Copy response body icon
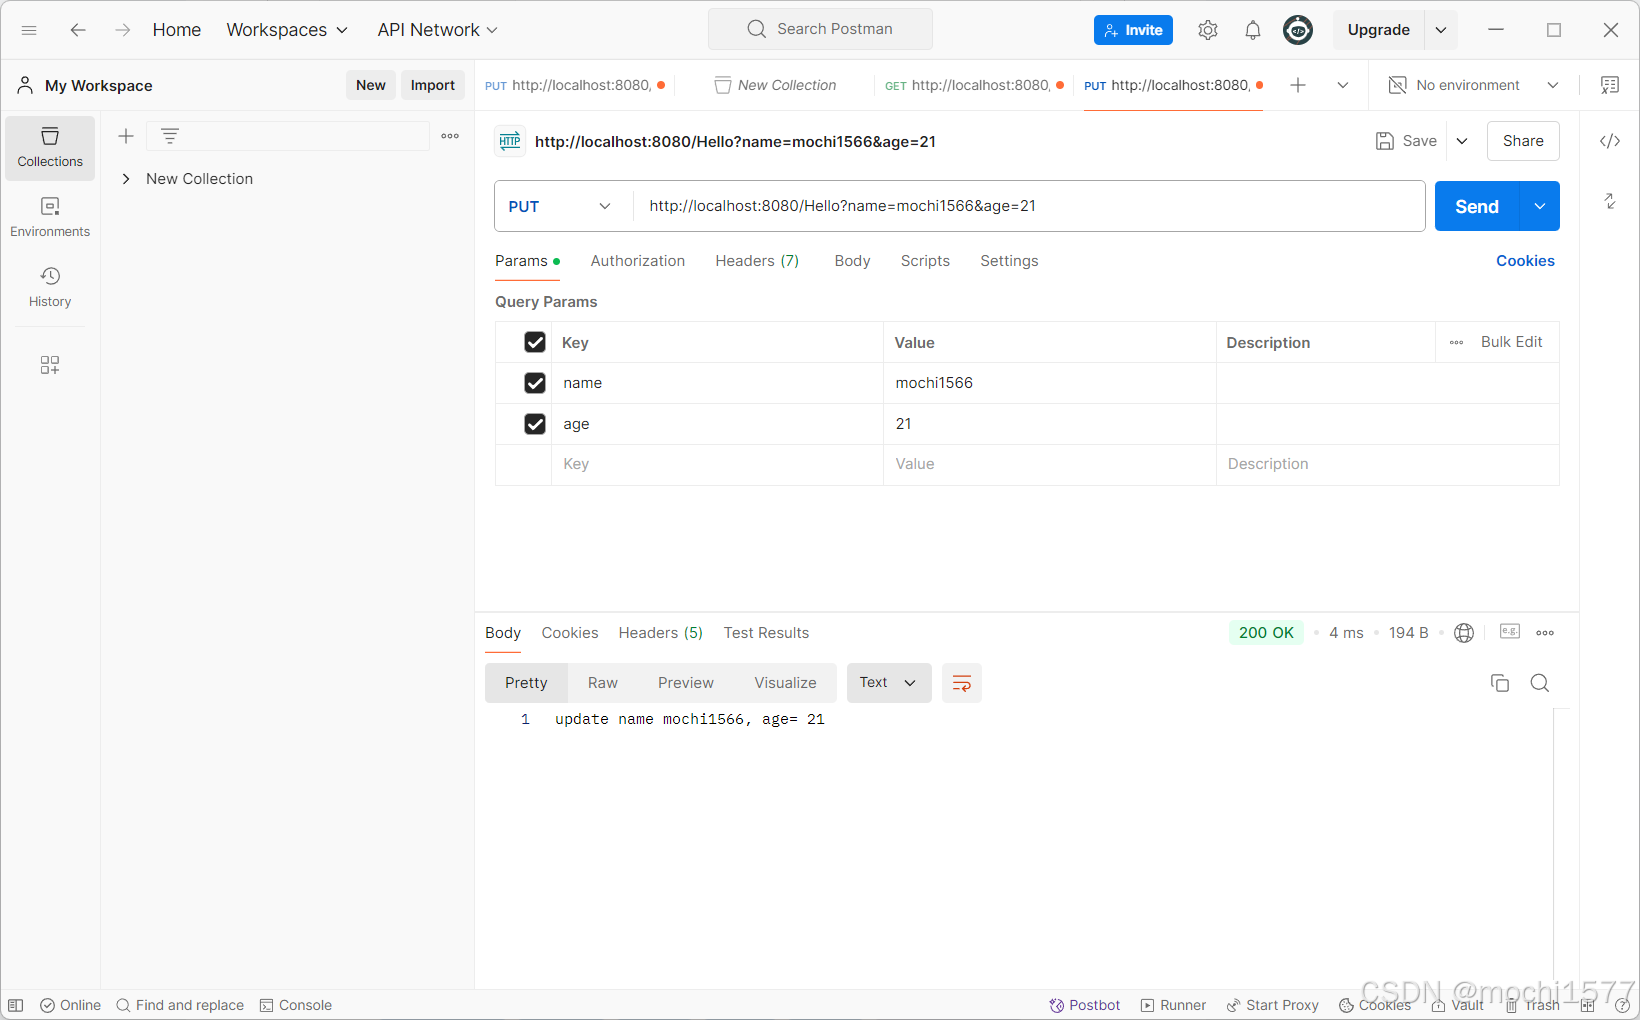 [x=1500, y=683]
